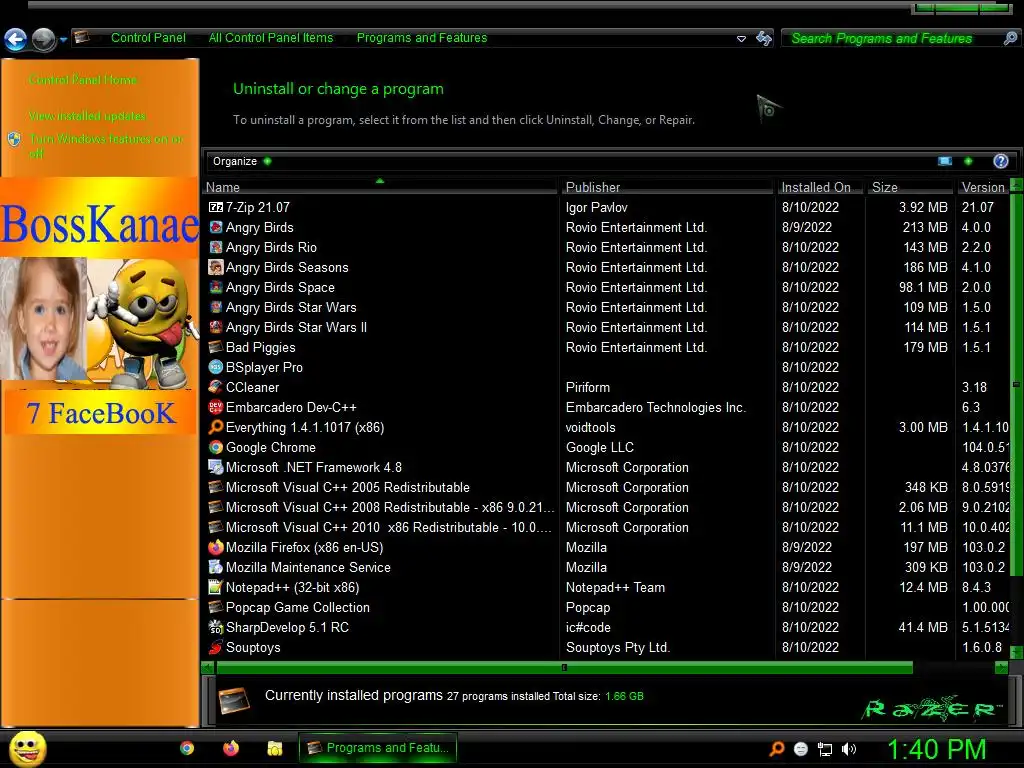The width and height of the screenshot is (1024, 768).
Task: Click the SharpDevelop 5.1 RC icon
Action: (216, 628)
